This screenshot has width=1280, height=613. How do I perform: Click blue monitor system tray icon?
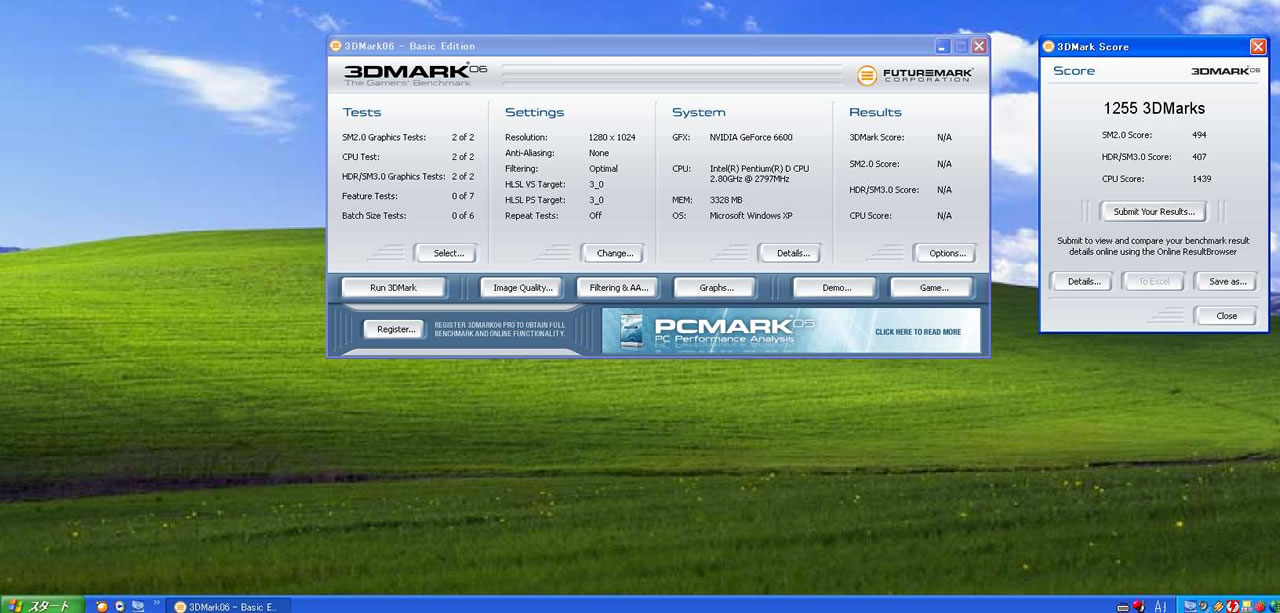coord(1190,606)
